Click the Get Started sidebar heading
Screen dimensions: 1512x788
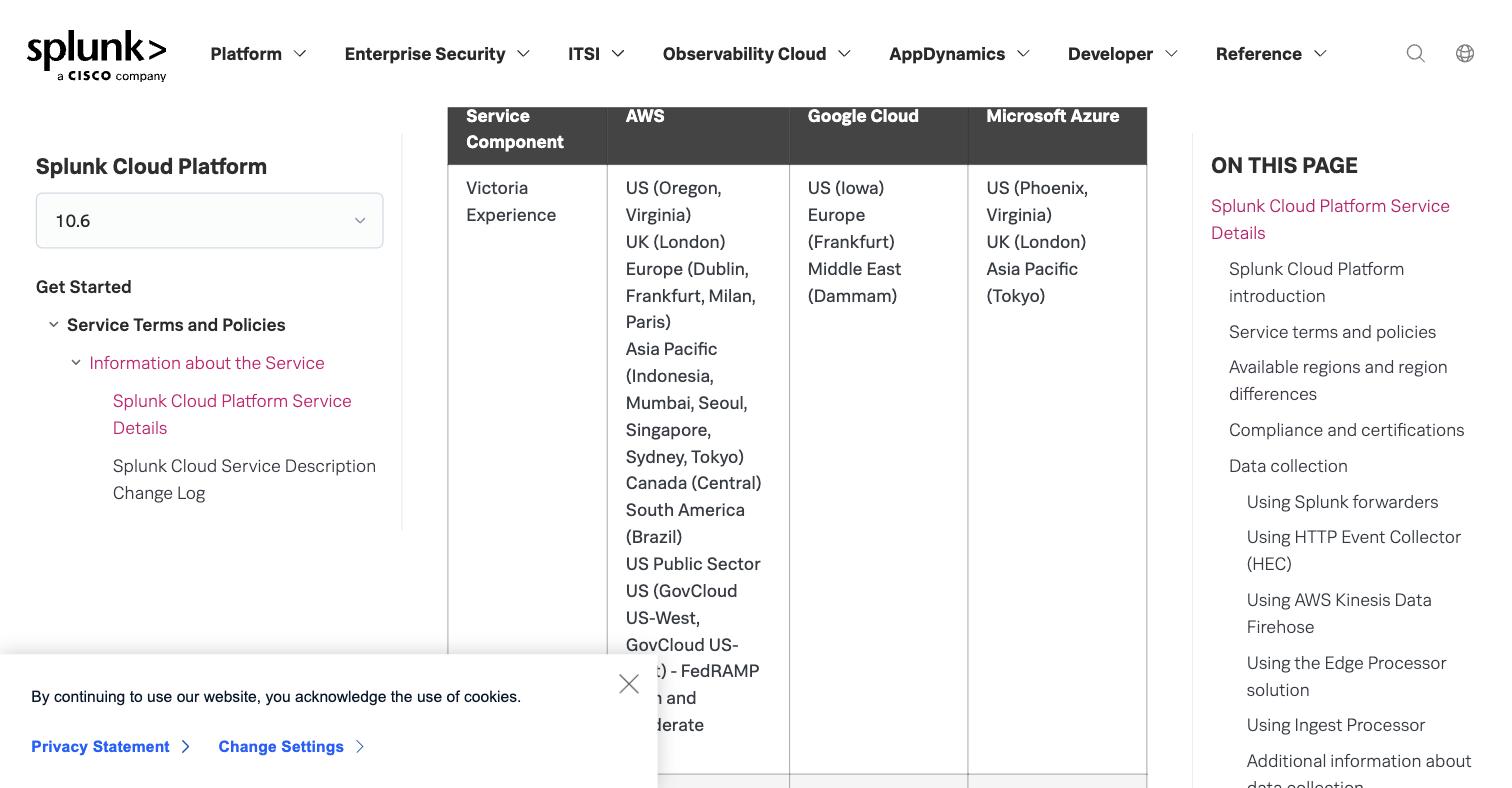(84, 287)
